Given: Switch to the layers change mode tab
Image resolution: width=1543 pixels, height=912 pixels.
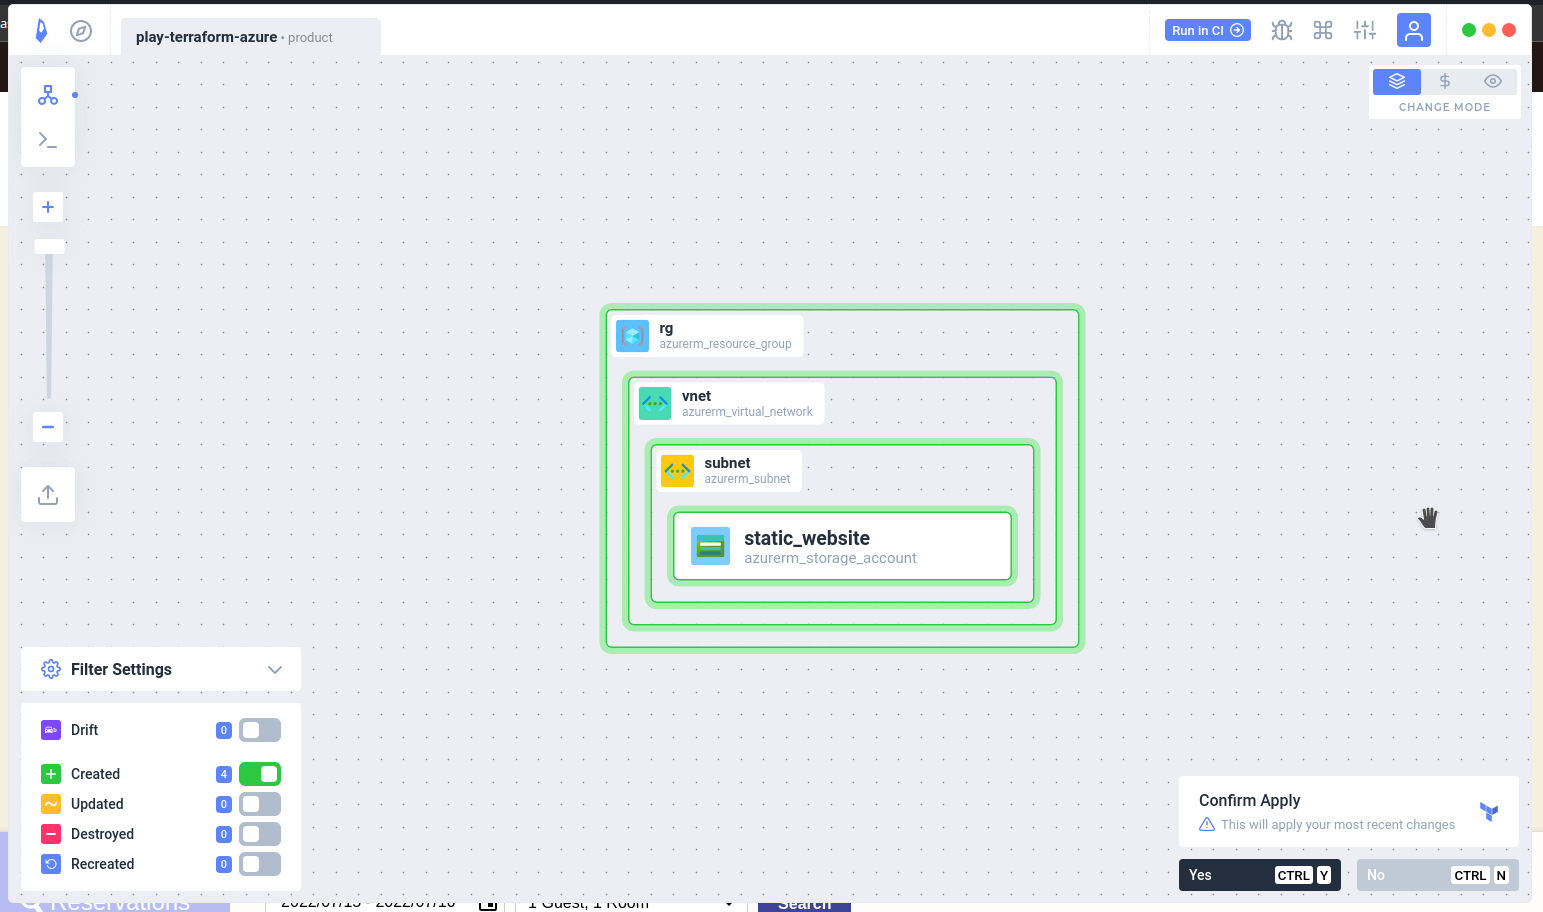Looking at the screenshot, I should click(1397, 81).
